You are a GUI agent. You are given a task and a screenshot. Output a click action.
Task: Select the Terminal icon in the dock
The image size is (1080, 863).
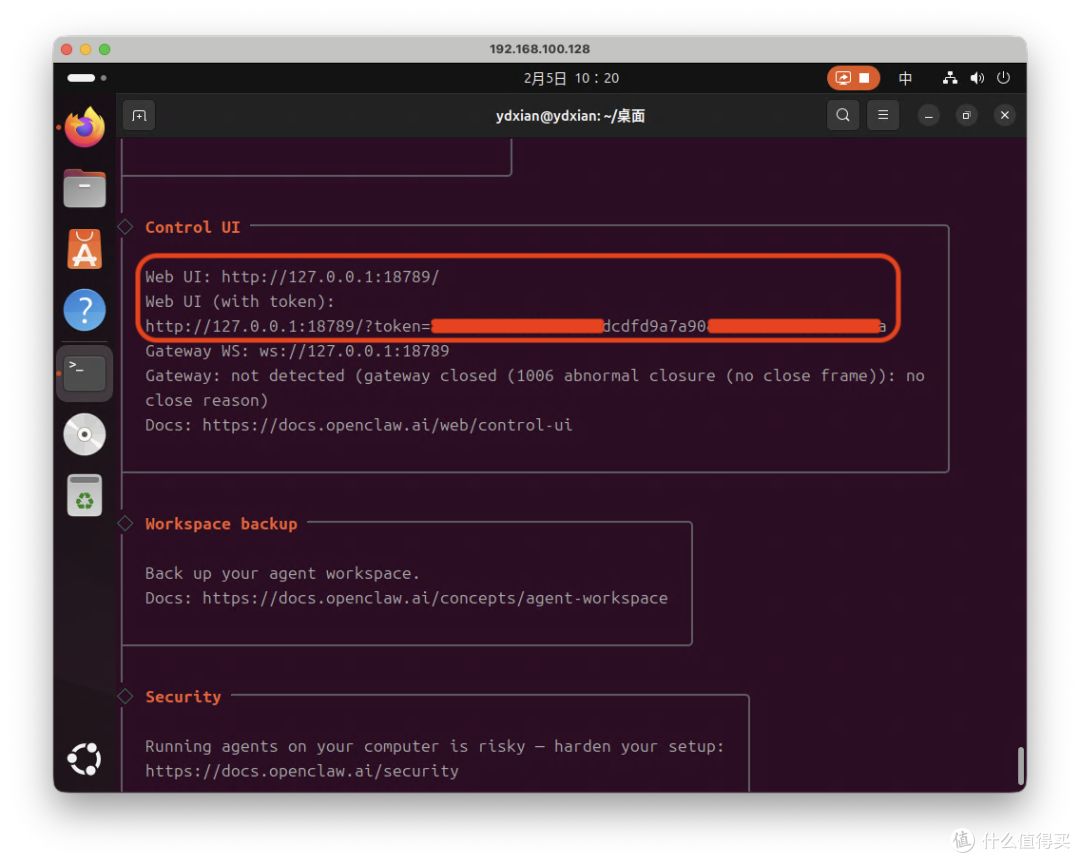pos(85,373)
